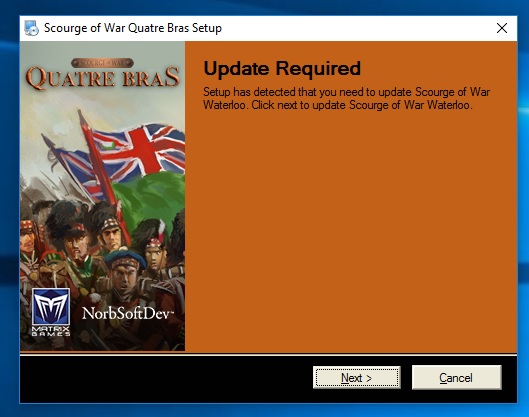The image size is (529, 417).
Task: Click the window title text
Action: coord(133,28)
